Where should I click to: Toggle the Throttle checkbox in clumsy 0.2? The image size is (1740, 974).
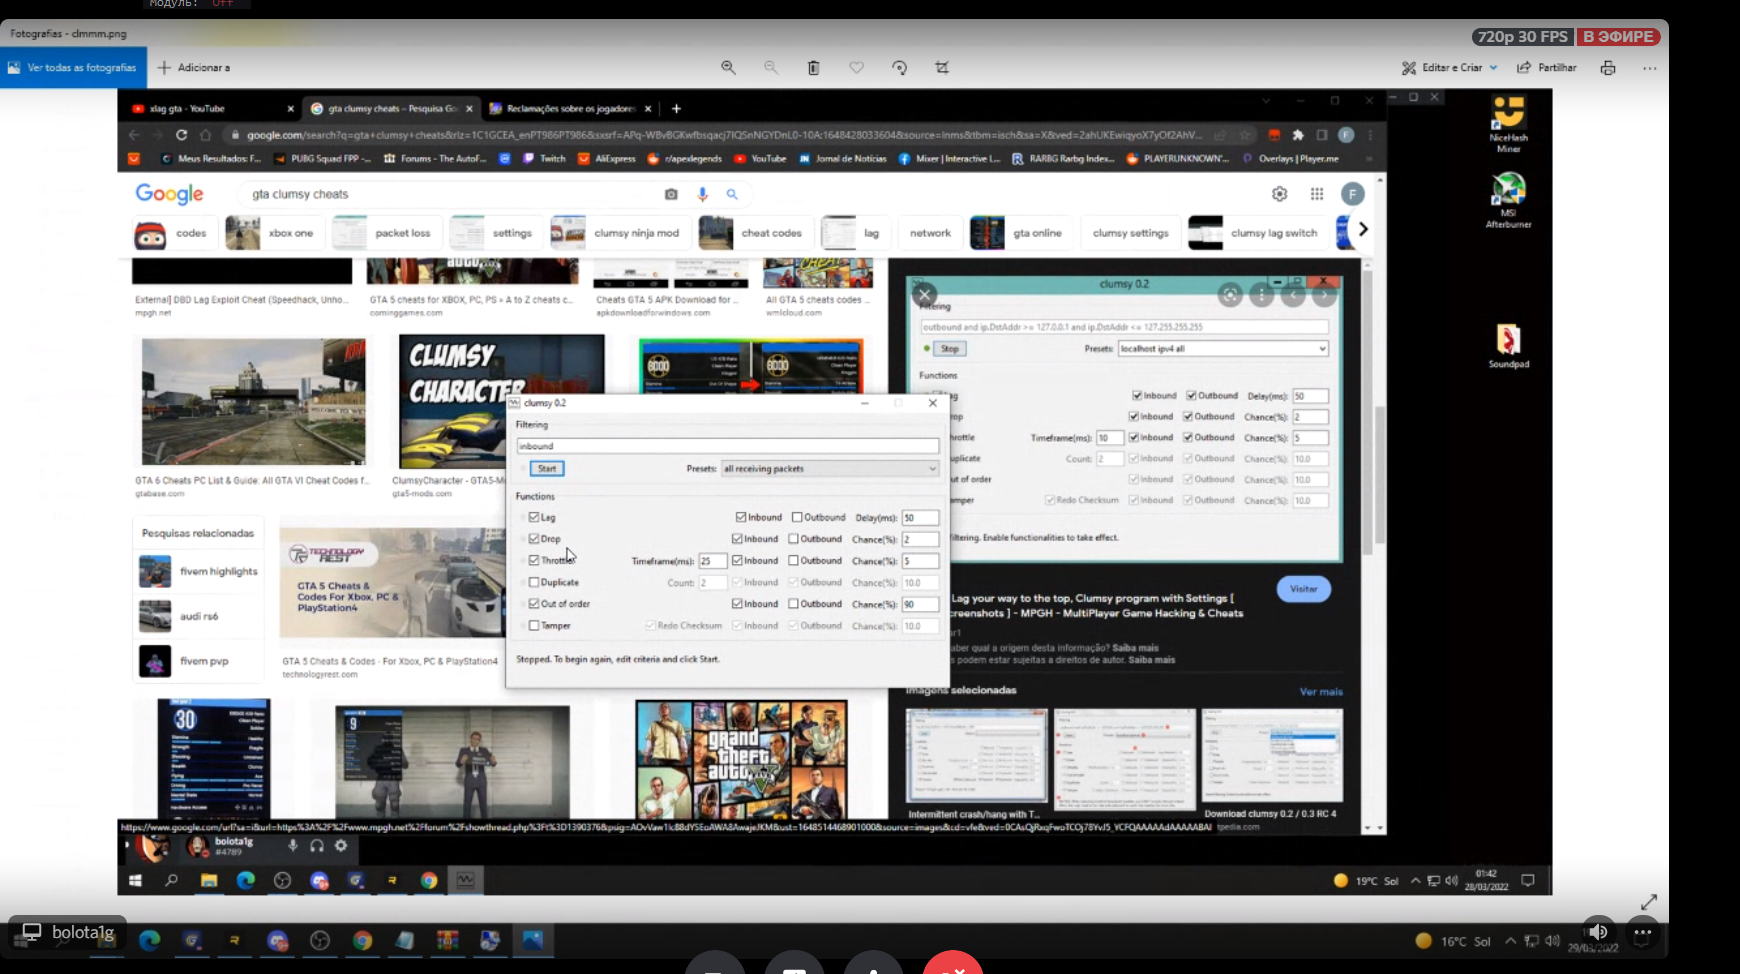click(x=534, y=561)
